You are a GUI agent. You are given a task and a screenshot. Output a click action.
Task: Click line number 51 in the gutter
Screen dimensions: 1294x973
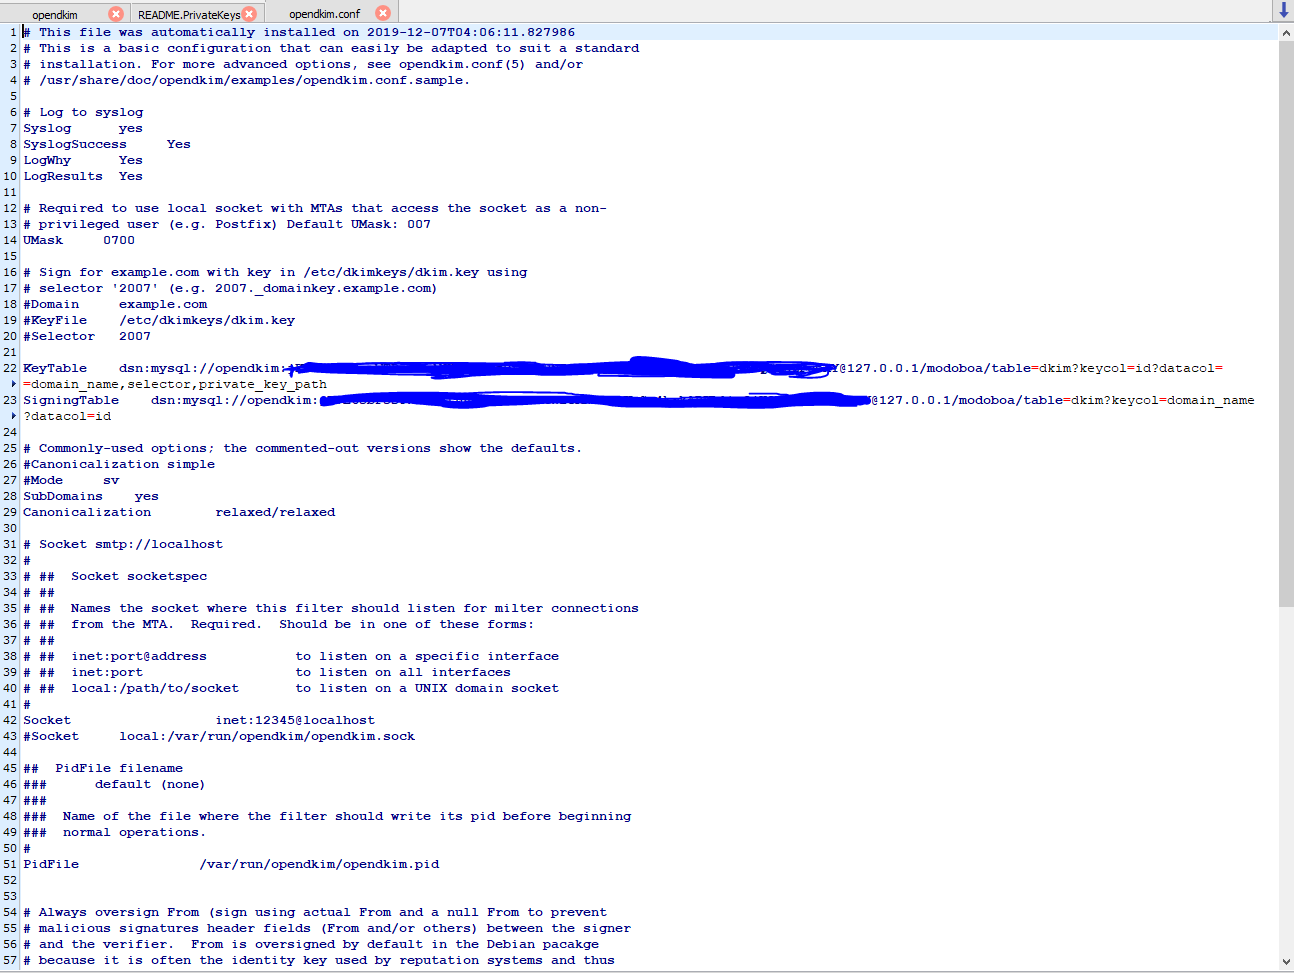click(10, 864)
